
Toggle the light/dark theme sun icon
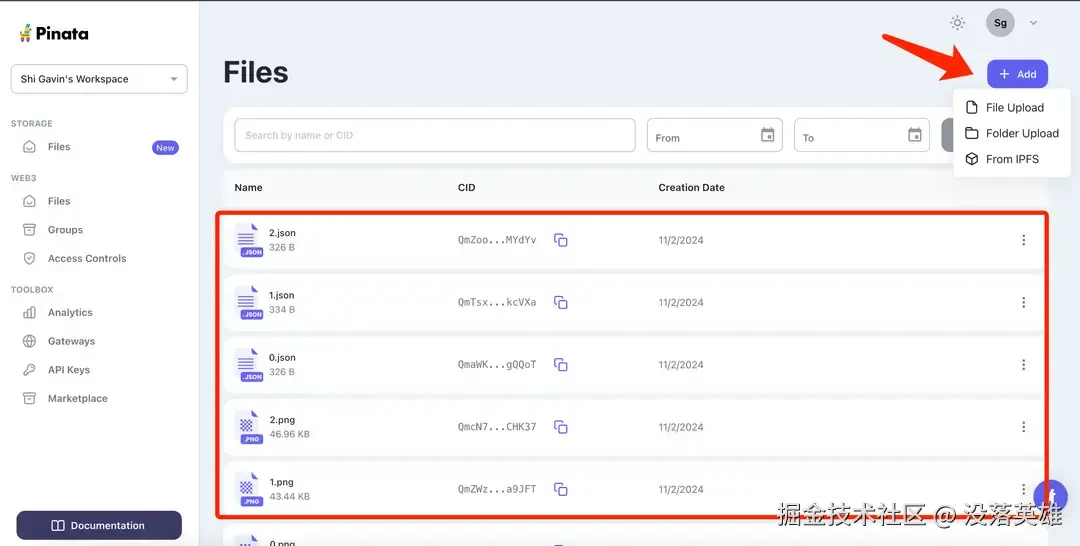(957, 23)
